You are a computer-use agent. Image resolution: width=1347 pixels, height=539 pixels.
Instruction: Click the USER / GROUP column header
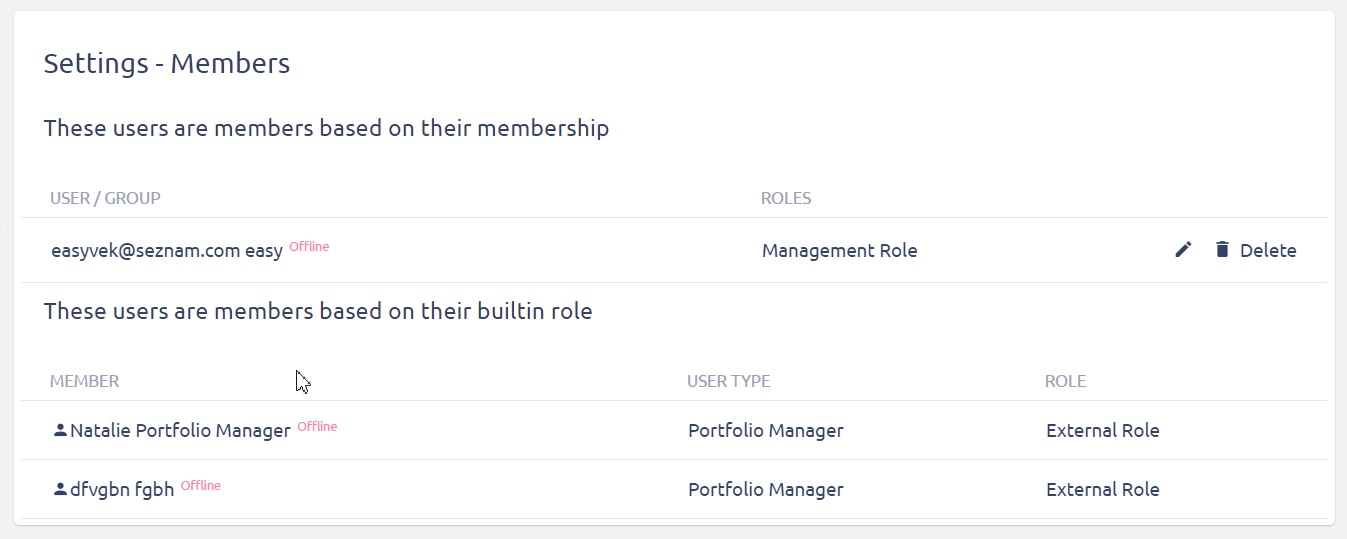(105, 198)
